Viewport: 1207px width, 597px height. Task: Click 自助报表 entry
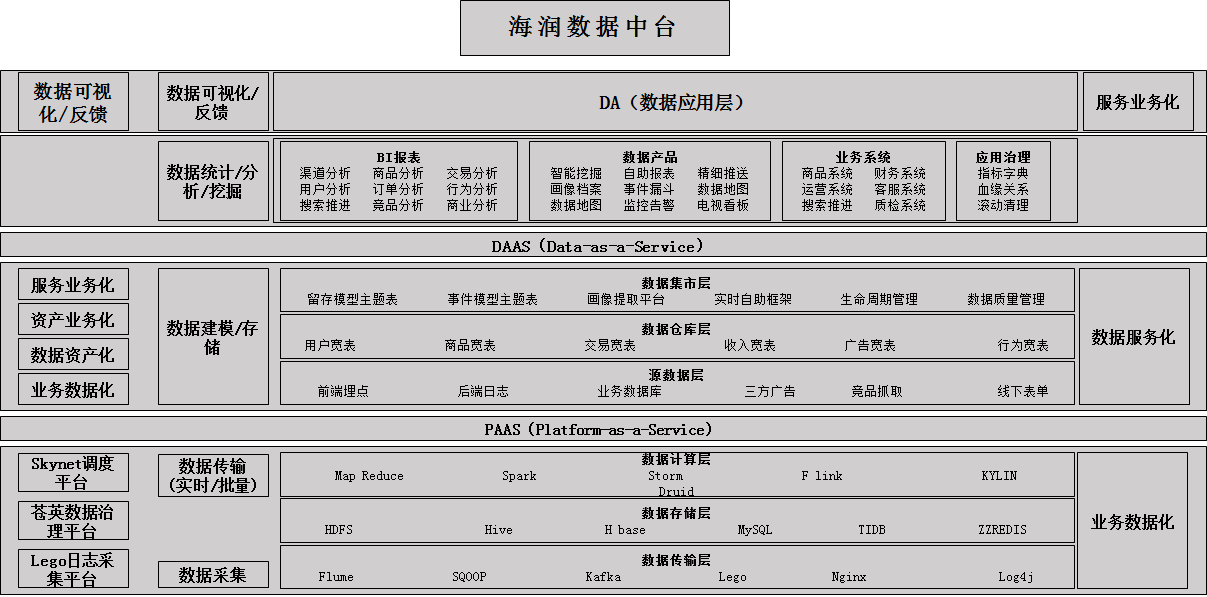649,173
